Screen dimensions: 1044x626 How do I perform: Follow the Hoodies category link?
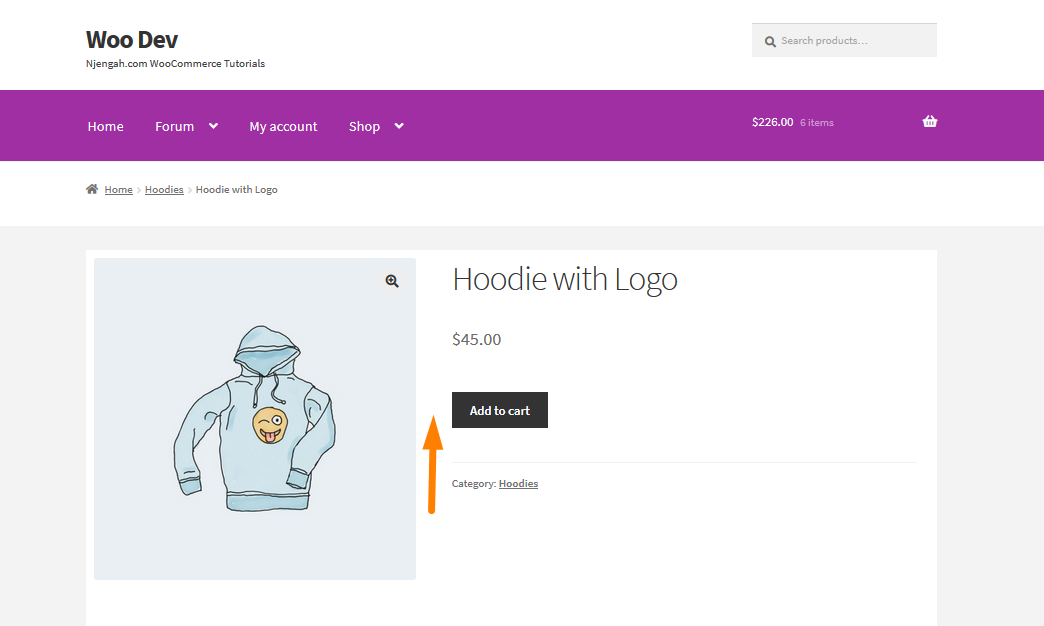518,483
